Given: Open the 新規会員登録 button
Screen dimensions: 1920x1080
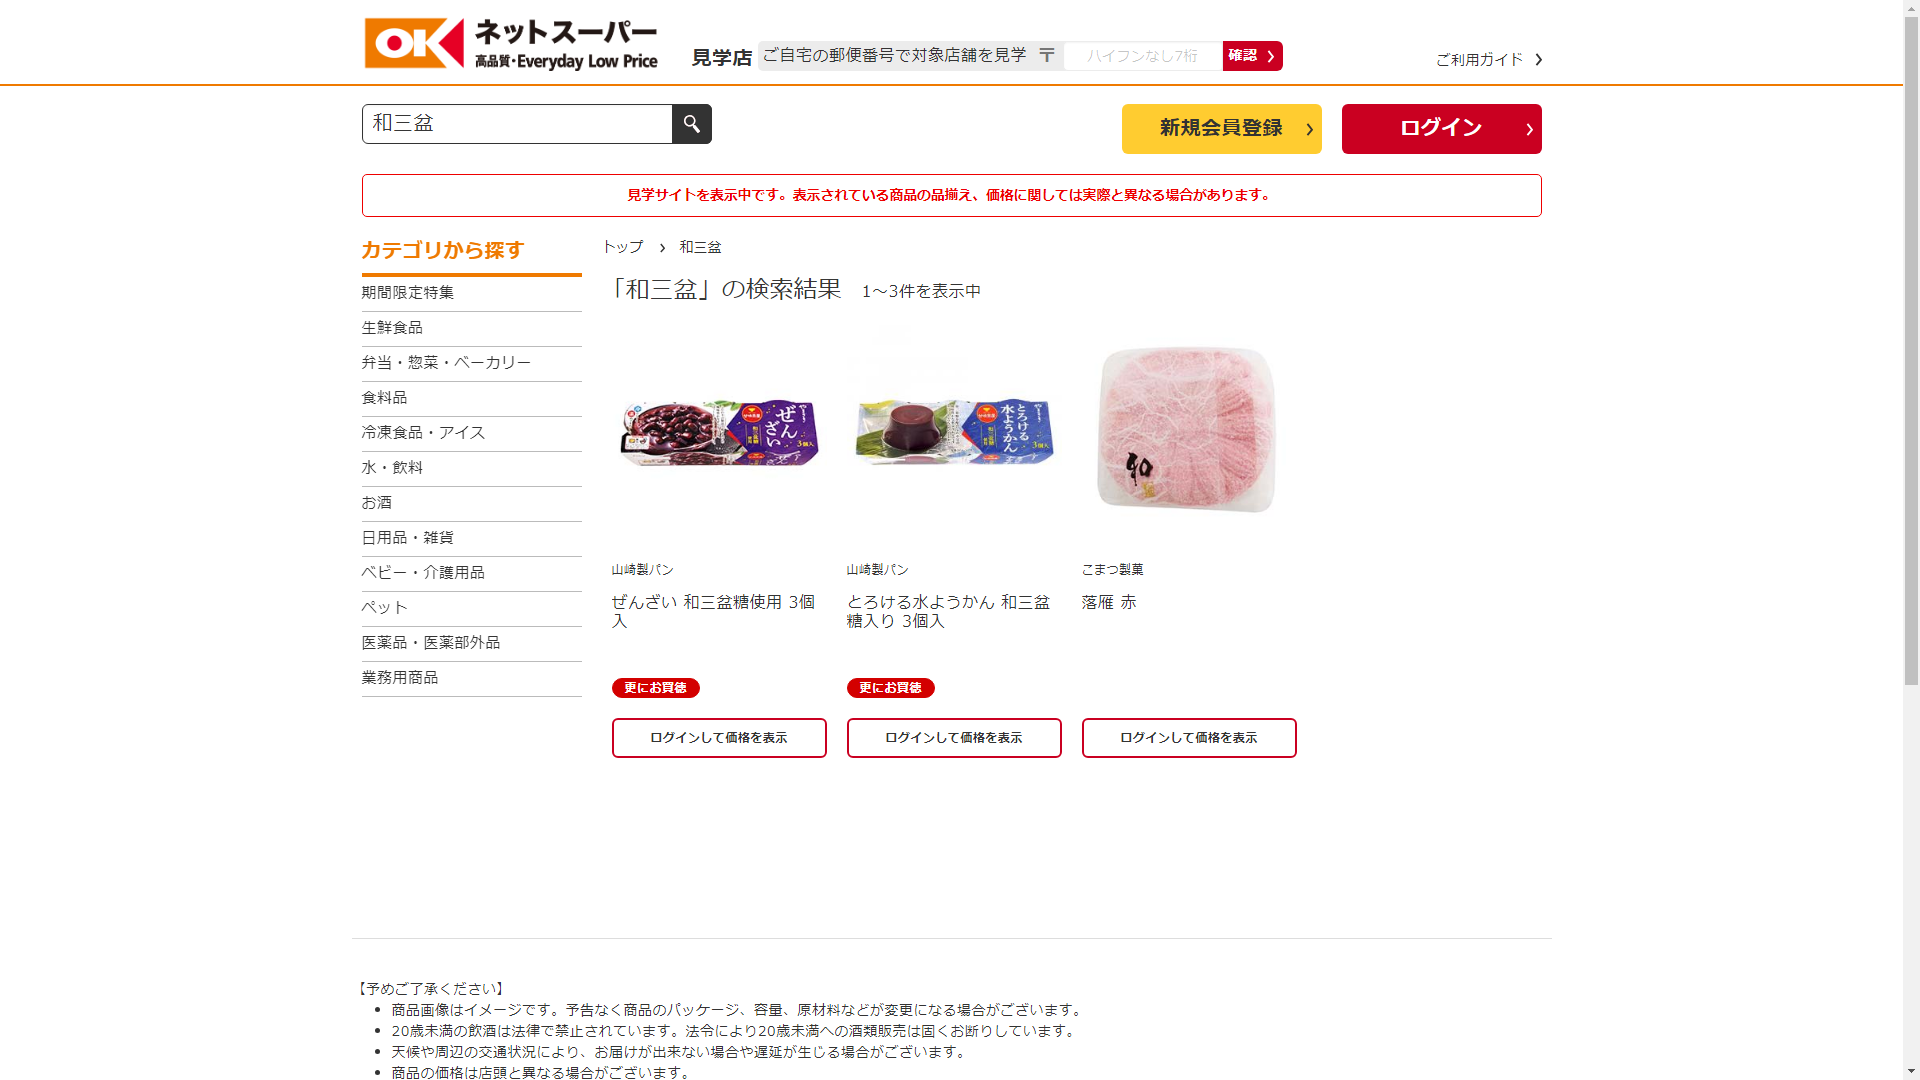Looking at the screenshot, I should click(x=1221, y=129).
